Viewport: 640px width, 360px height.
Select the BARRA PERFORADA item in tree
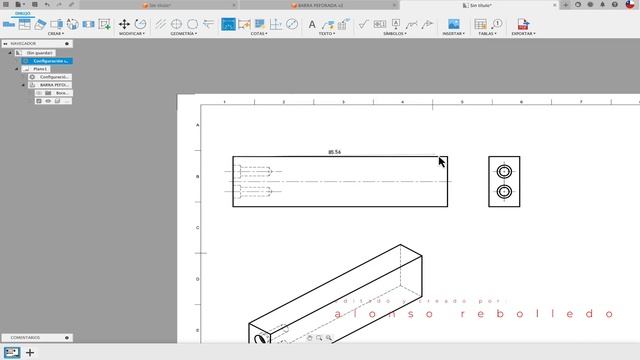(x=50, y=85)
